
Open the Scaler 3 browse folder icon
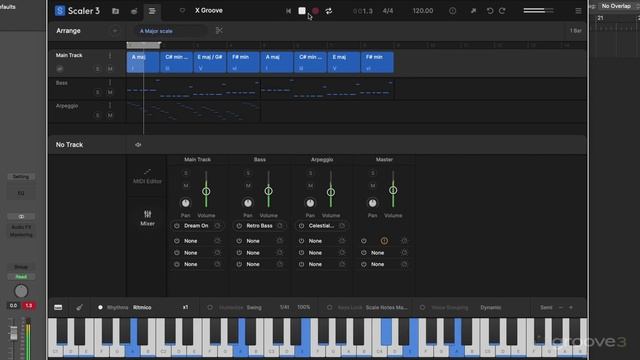(116, 11)
